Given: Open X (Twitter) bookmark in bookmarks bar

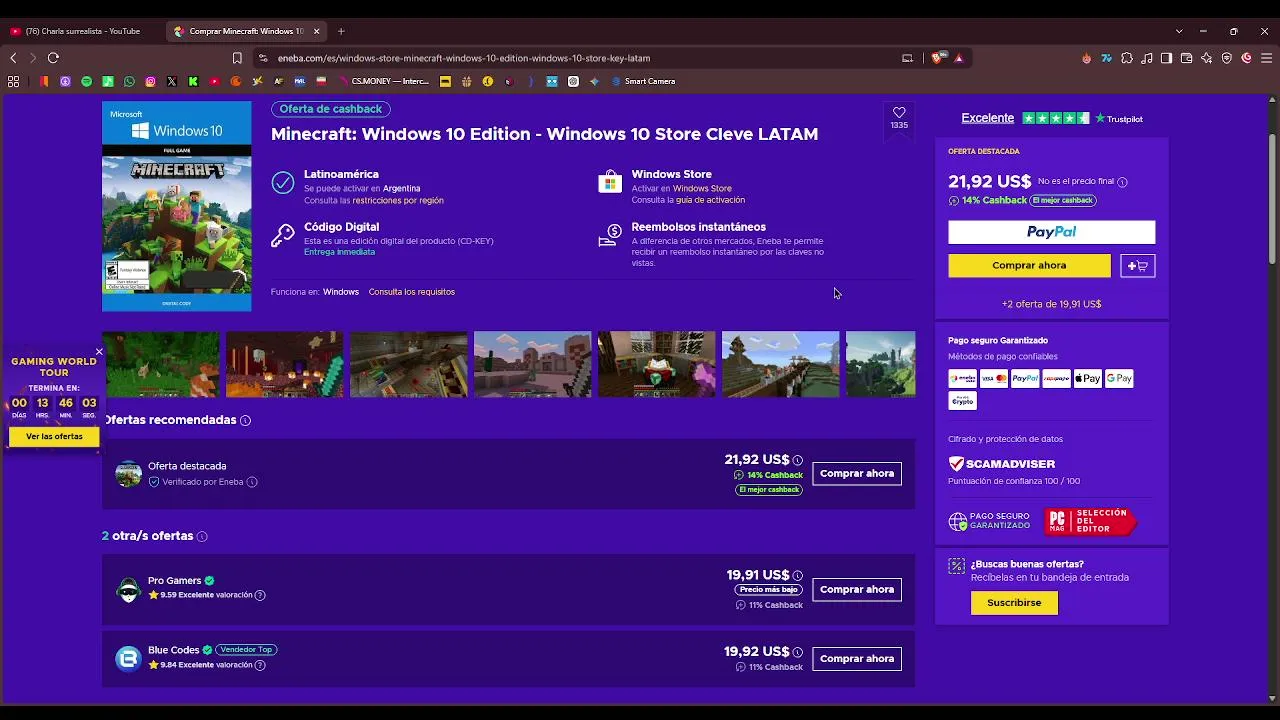Looking at the screenshot, I should click(x=172, y=81).
